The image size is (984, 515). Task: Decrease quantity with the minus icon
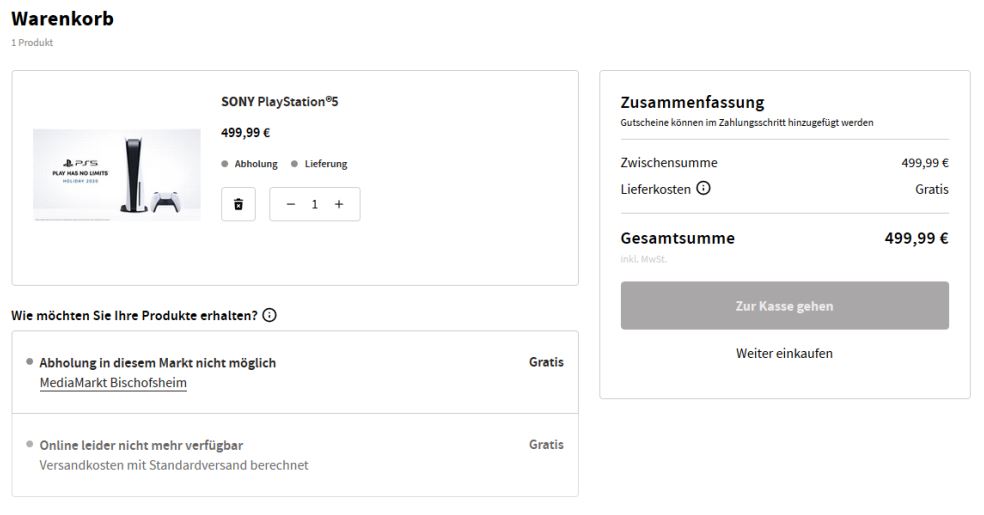[x=291, y=204]
